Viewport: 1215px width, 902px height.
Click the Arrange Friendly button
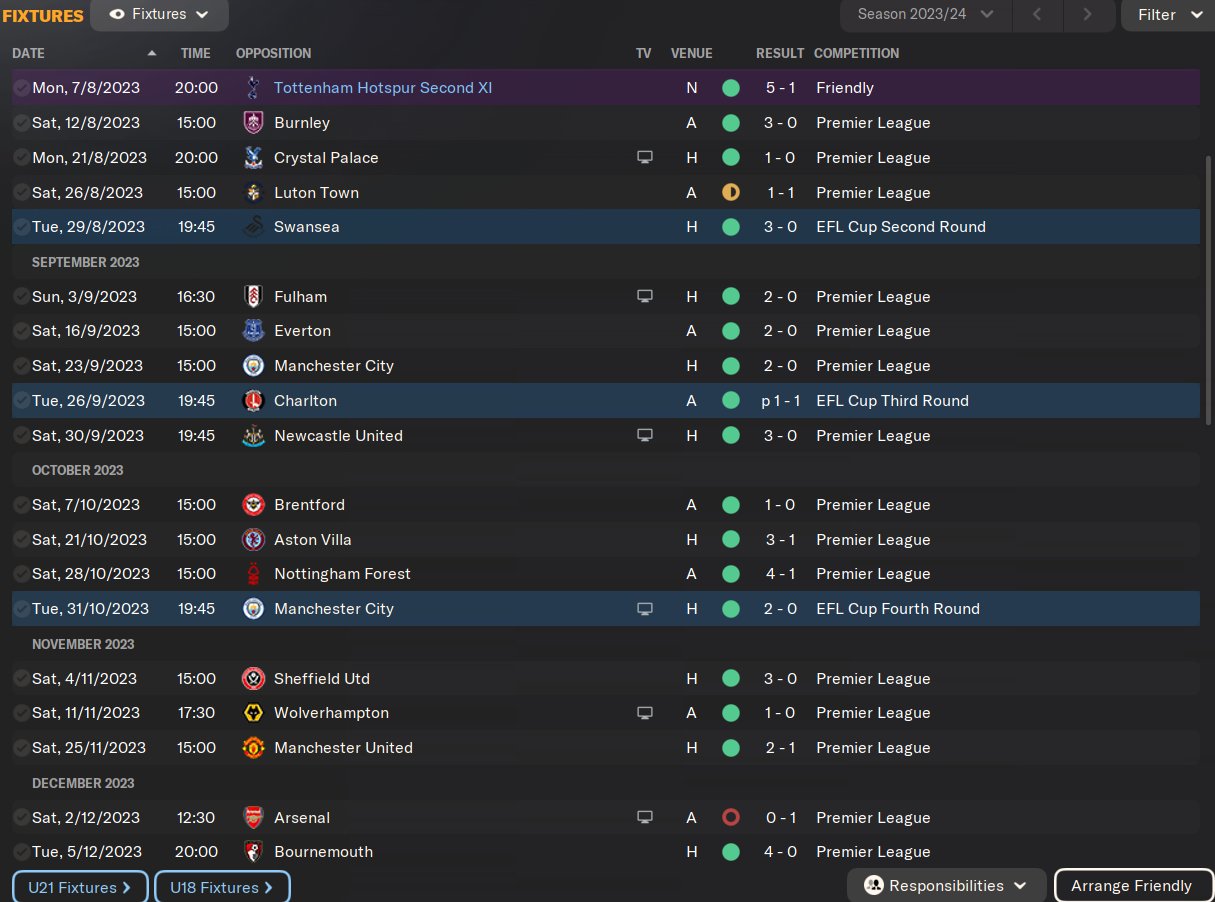(x=1131, y=886)
